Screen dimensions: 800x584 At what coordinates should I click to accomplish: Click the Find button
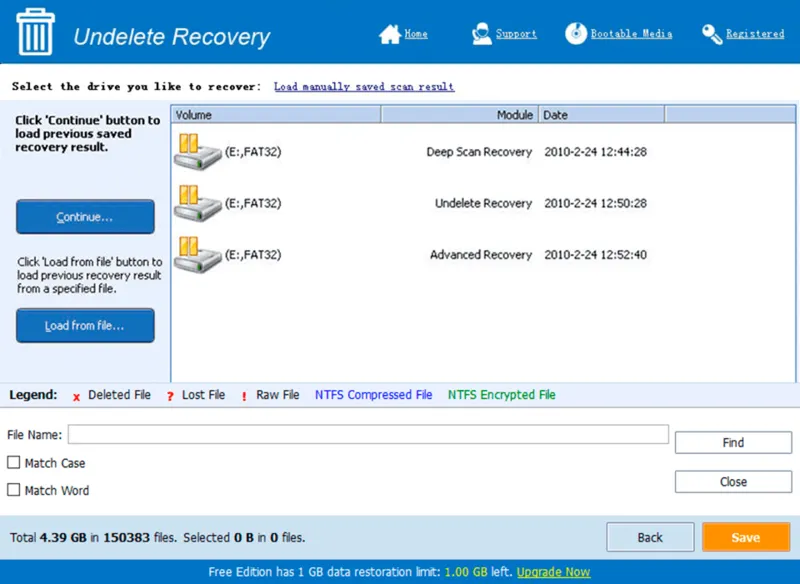pos(733,442)
